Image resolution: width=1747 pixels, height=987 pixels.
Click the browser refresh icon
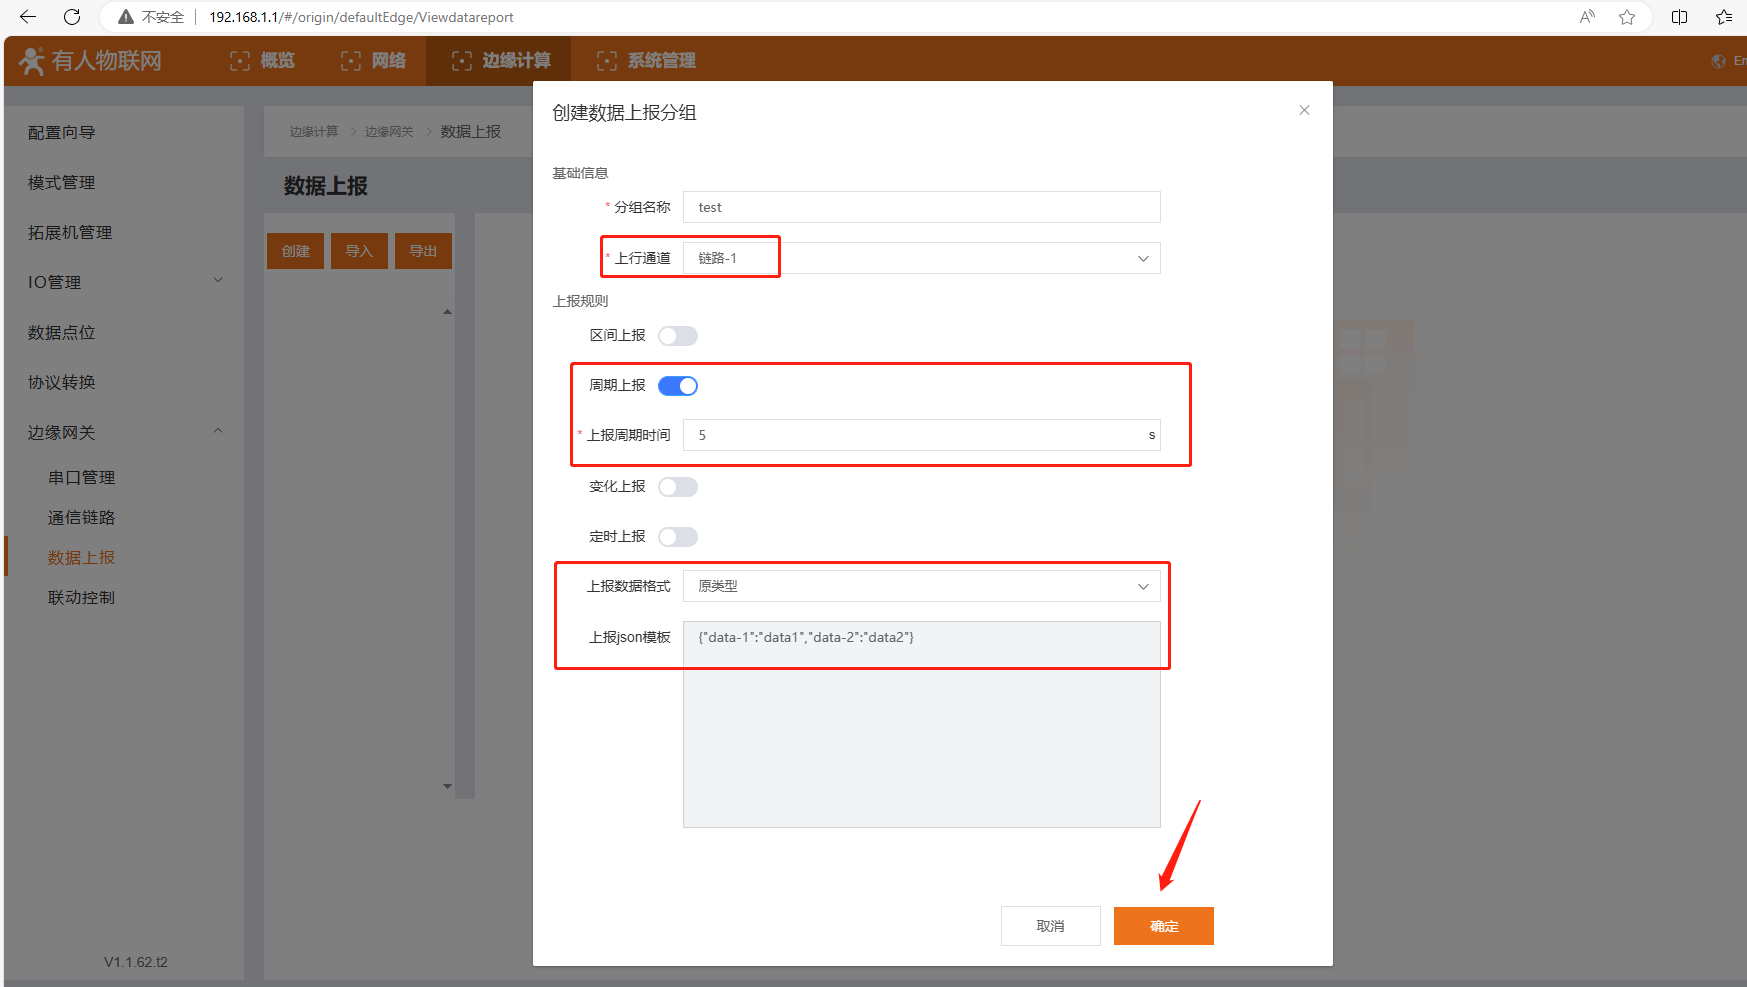pos(72,17)
